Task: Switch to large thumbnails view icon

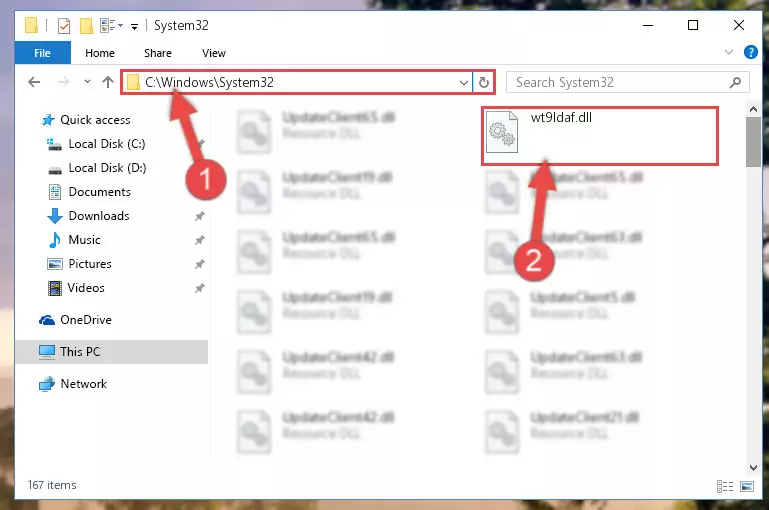Action: point(747,486)
